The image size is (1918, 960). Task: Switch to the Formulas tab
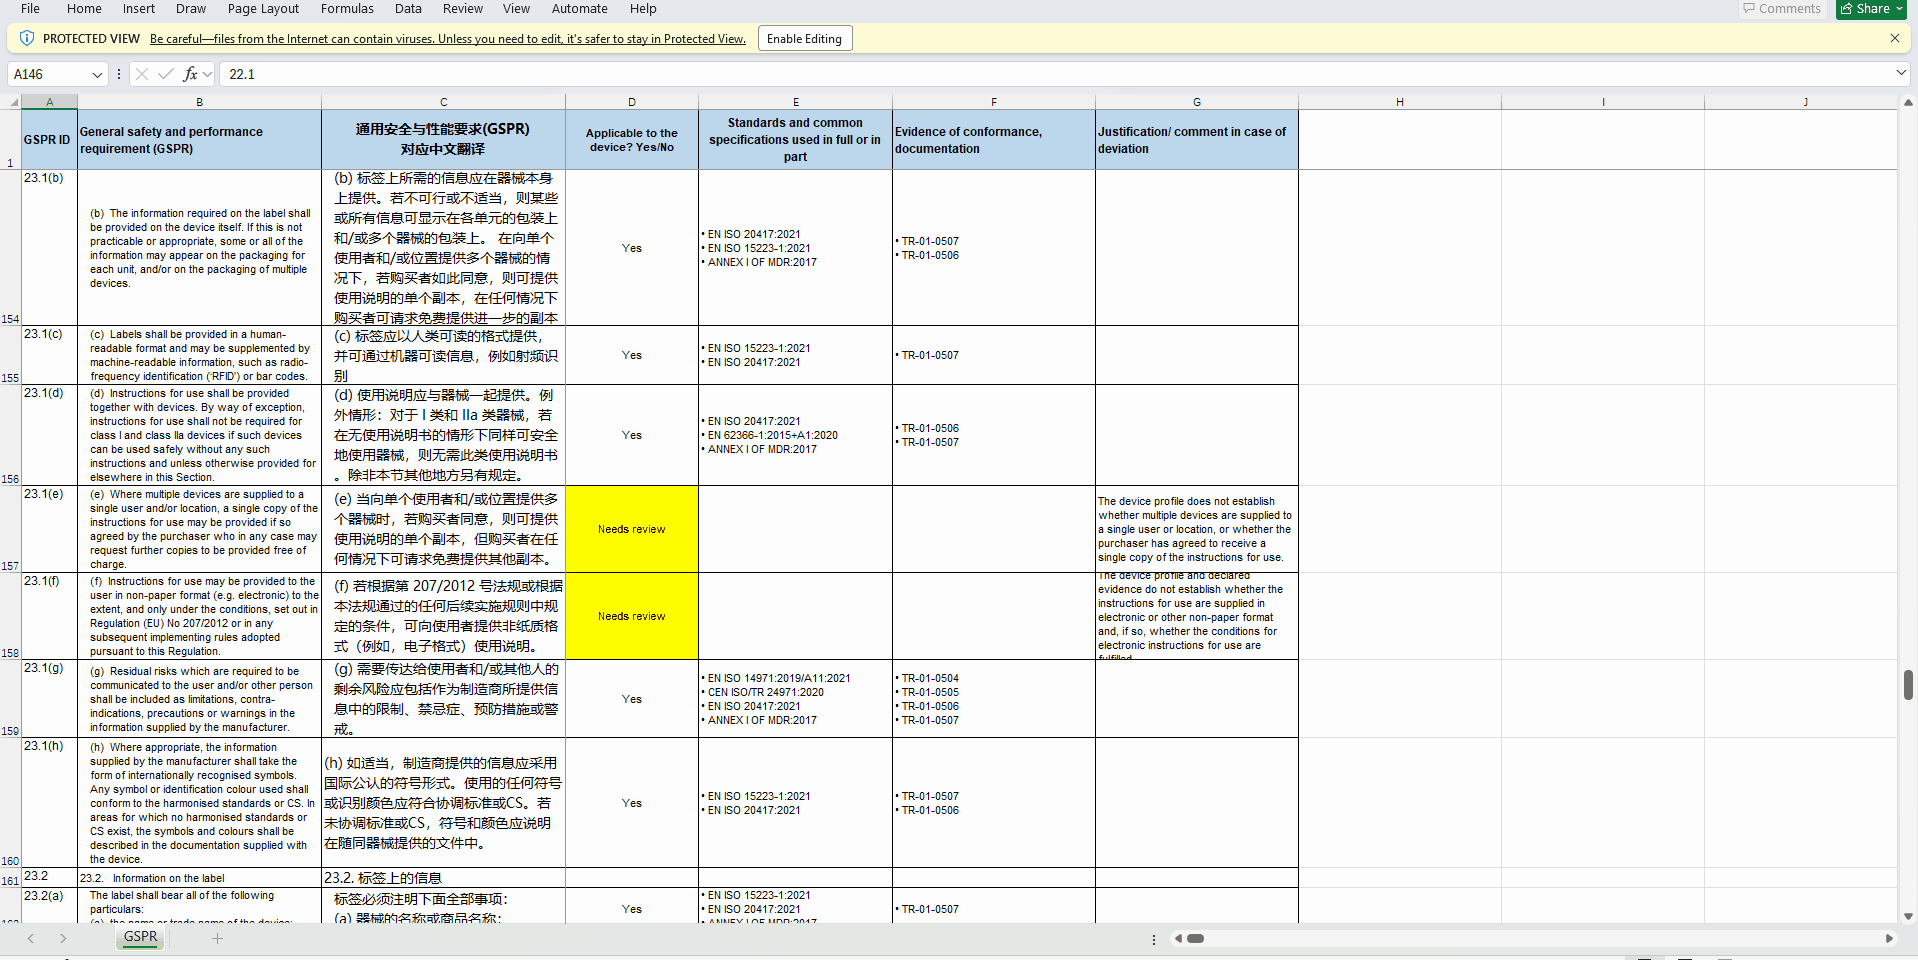tap(347, 9)
